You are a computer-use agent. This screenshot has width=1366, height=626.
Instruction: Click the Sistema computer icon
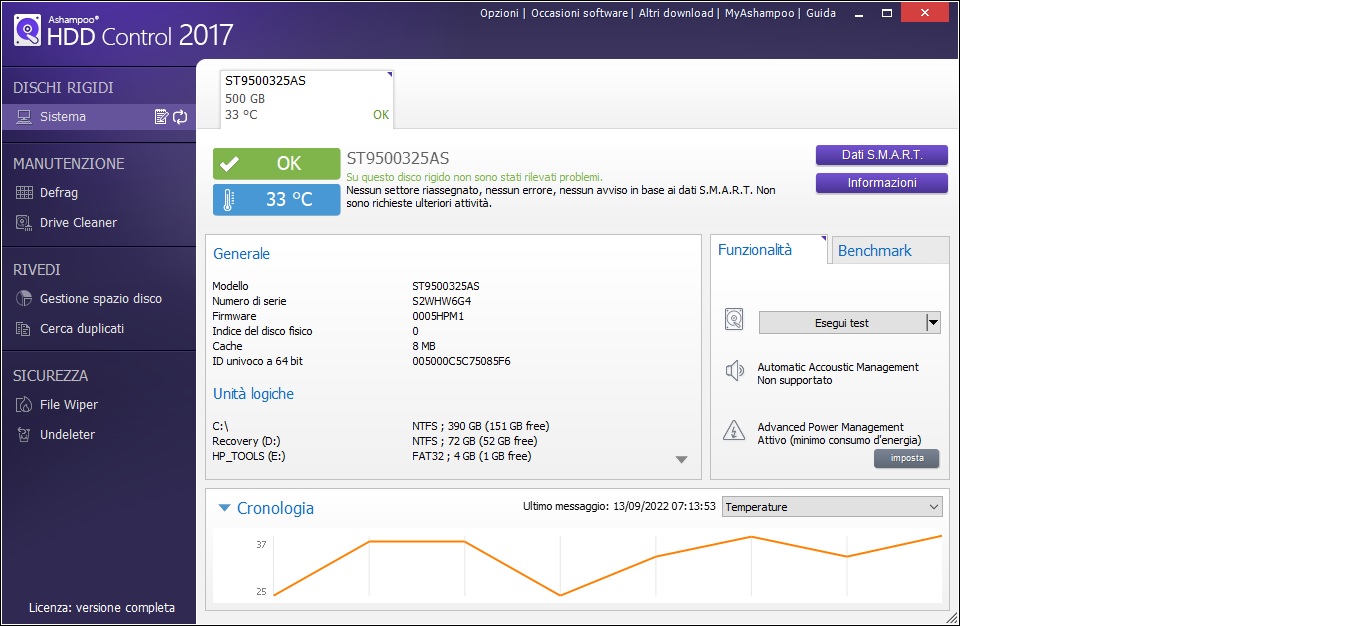pyautogui.click(x=23, y=117)
